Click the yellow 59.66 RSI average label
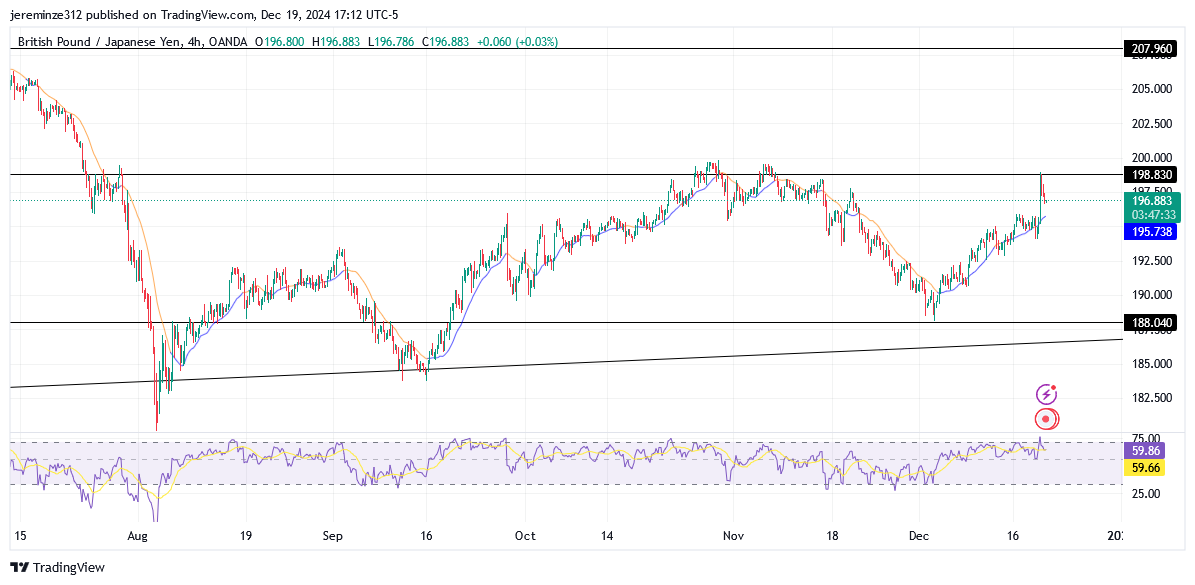Viewport: 1195px width, 585px height. (x=1146, y=468)
